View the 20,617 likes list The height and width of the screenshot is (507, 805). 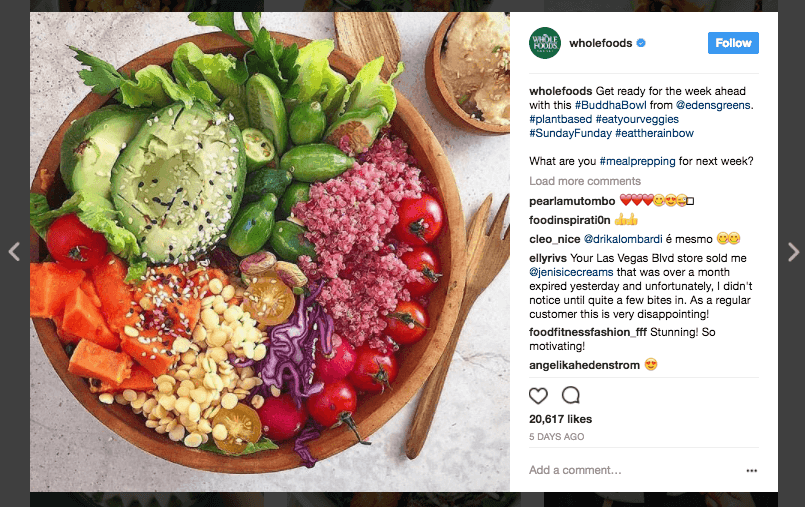coord(560,419)
